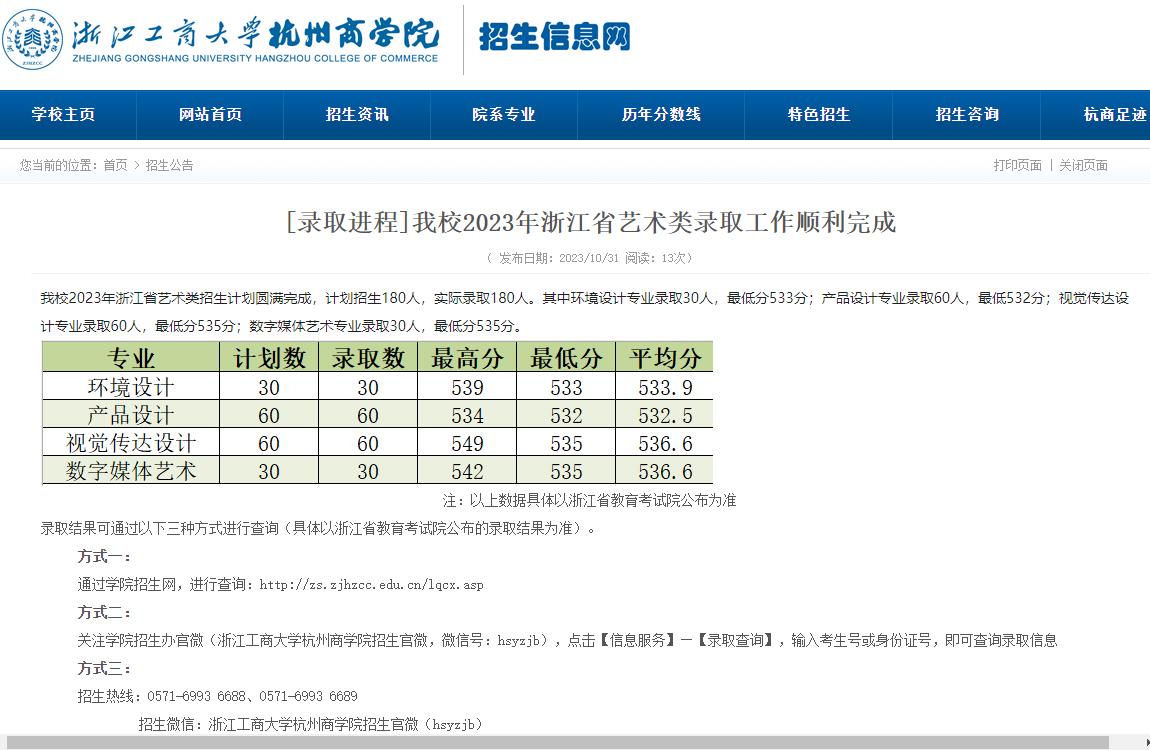Image resolution: width=1150 pixels, height=750 pixels.
Task: Click the 数字媒体艺术 row label
Action: coord(131,471)
